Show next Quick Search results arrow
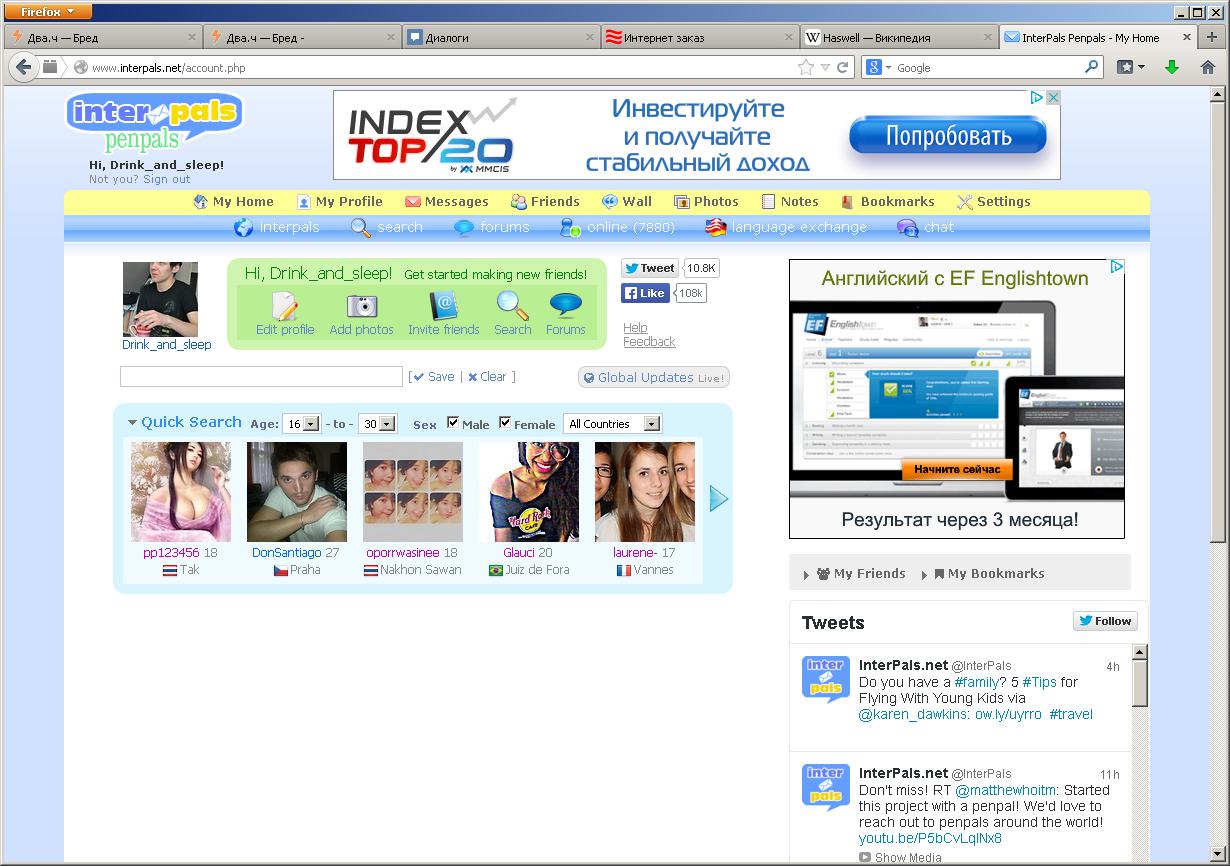1230x866 pixels. coord(719,498)
